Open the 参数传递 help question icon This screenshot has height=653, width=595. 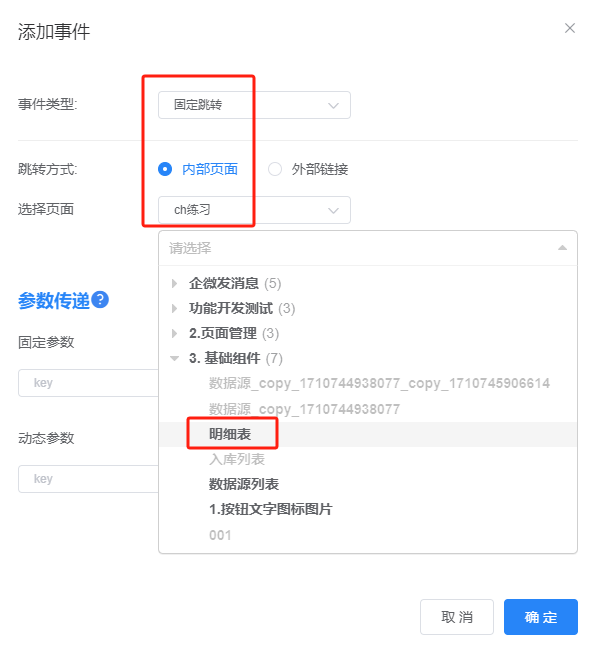coord(100,299)
